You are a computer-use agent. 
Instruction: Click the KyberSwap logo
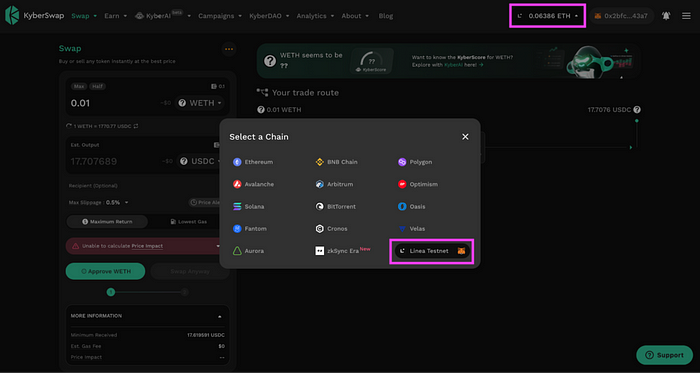[34, 16]
